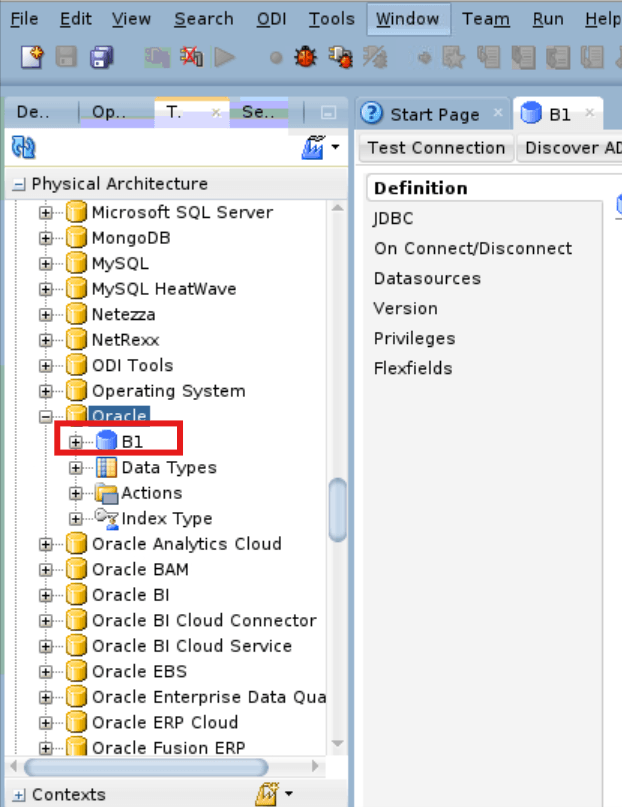Image resolution: width=622 pixels, height=807 pixels.
Task: Open the Window menu
Action: click(408, 19)
